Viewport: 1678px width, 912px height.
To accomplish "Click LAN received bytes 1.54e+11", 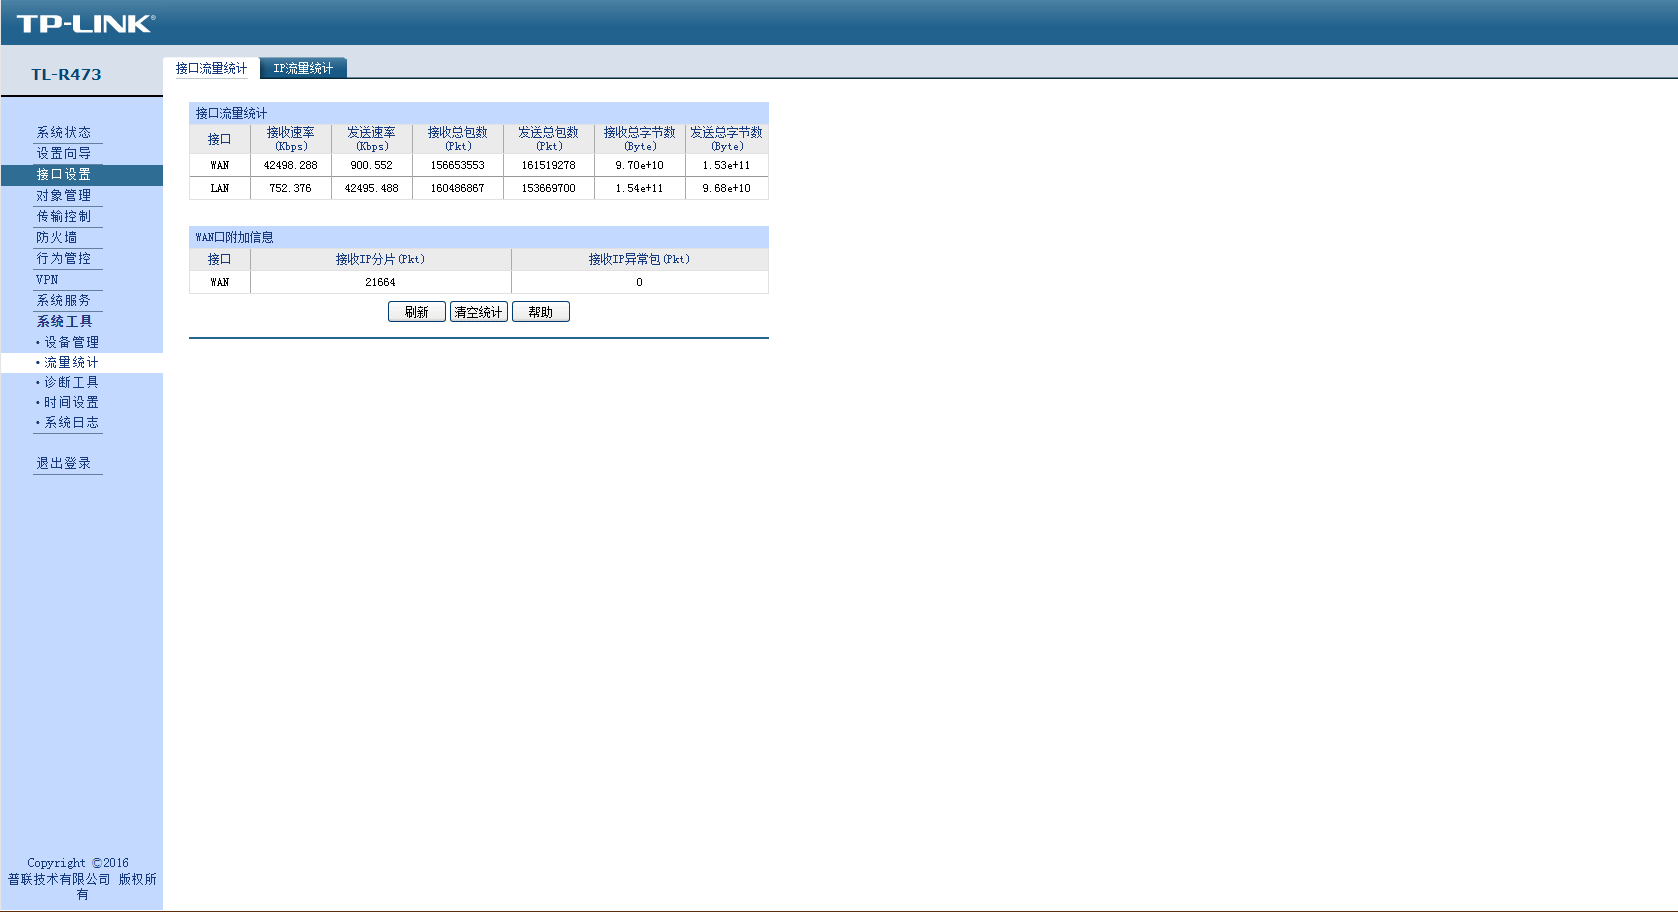I will click(640, 188).
